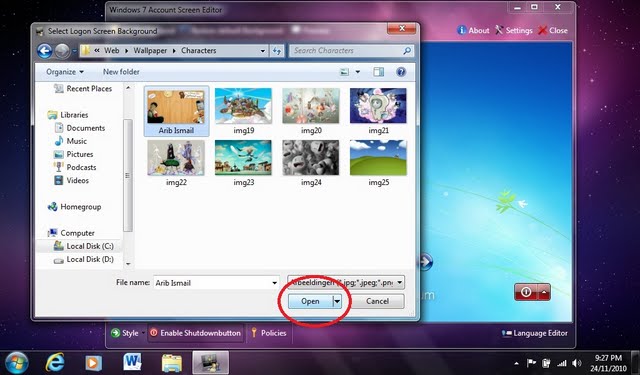Select the img21 thumbnail

[378, 111]
